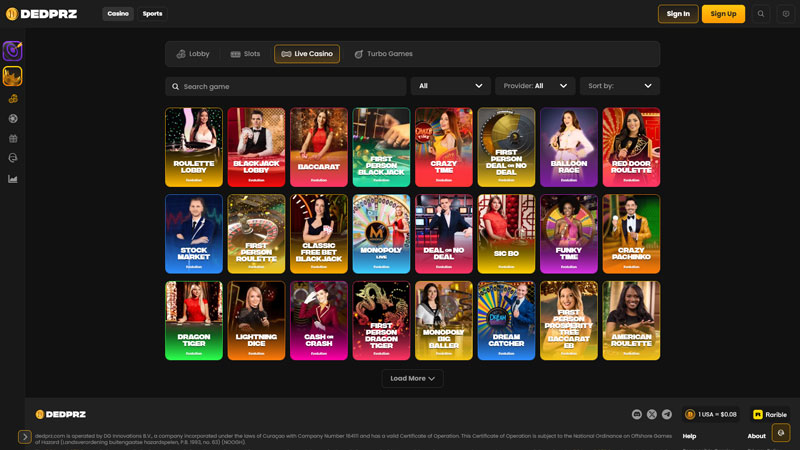Open the American Roulette game card
The image size is (800, 450).
point(631,320)
